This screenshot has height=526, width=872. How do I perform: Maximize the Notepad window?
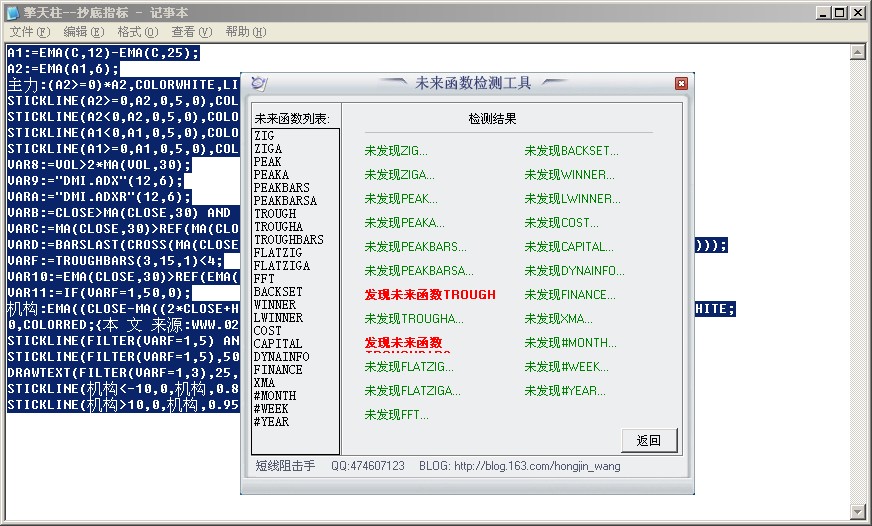point(840,12)
